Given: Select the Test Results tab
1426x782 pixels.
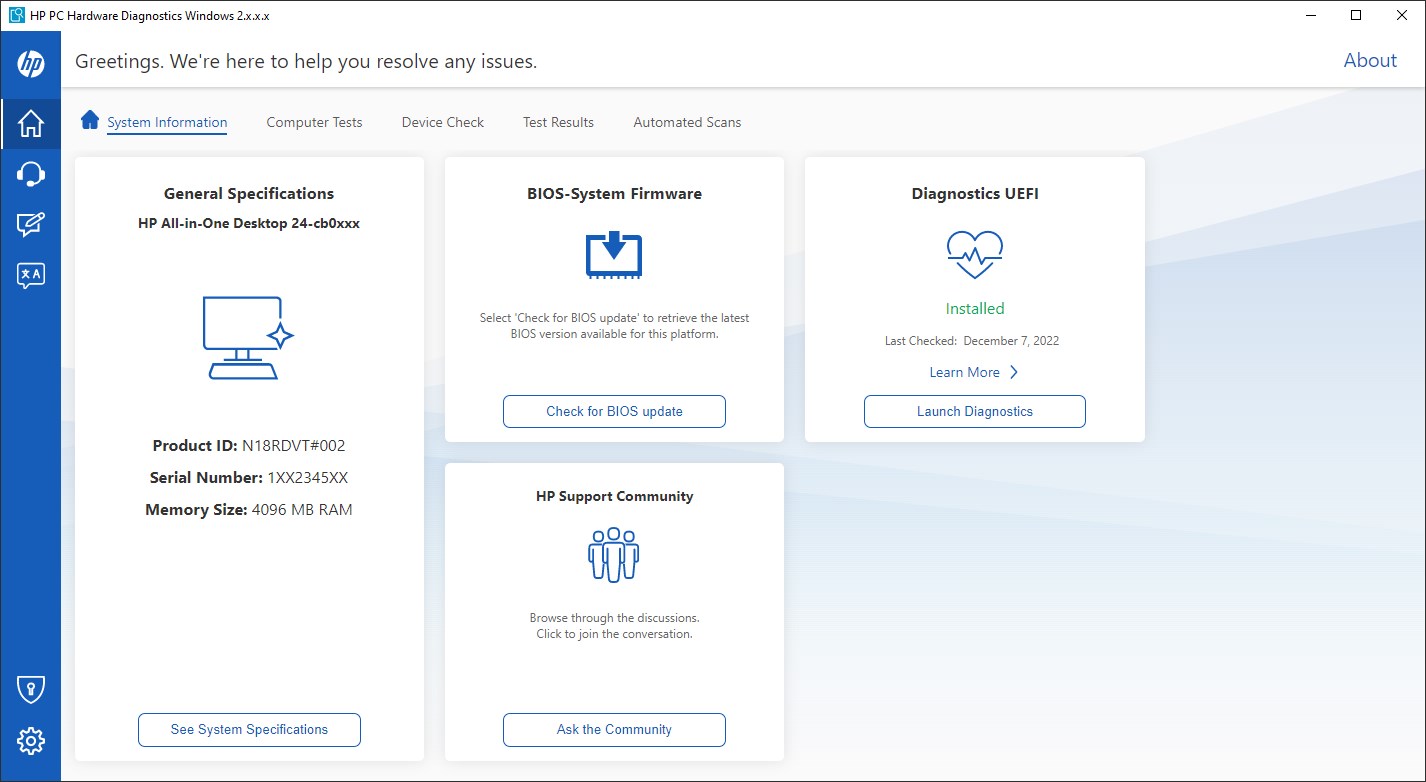Looking at the screenshot, I should tap(557, 121).
